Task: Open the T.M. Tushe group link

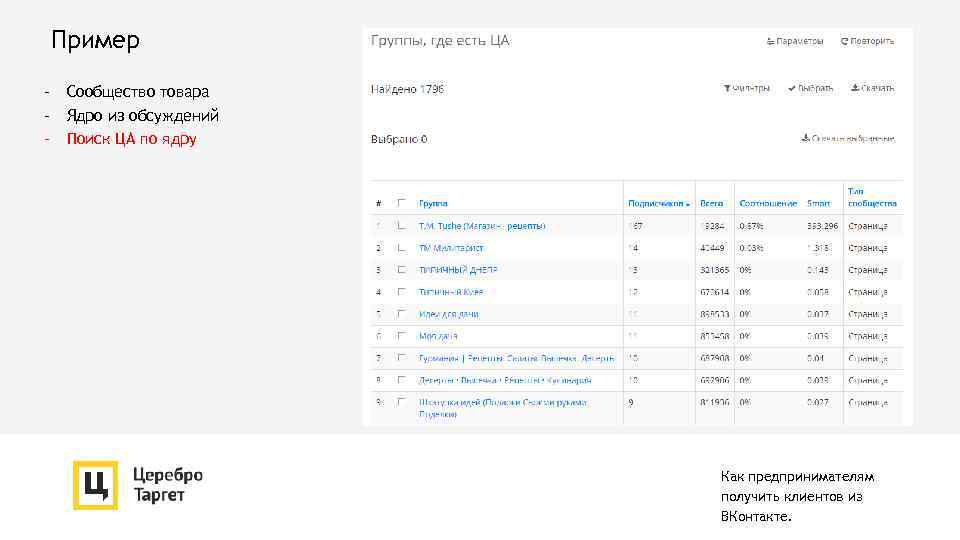Action: [482, 226]
